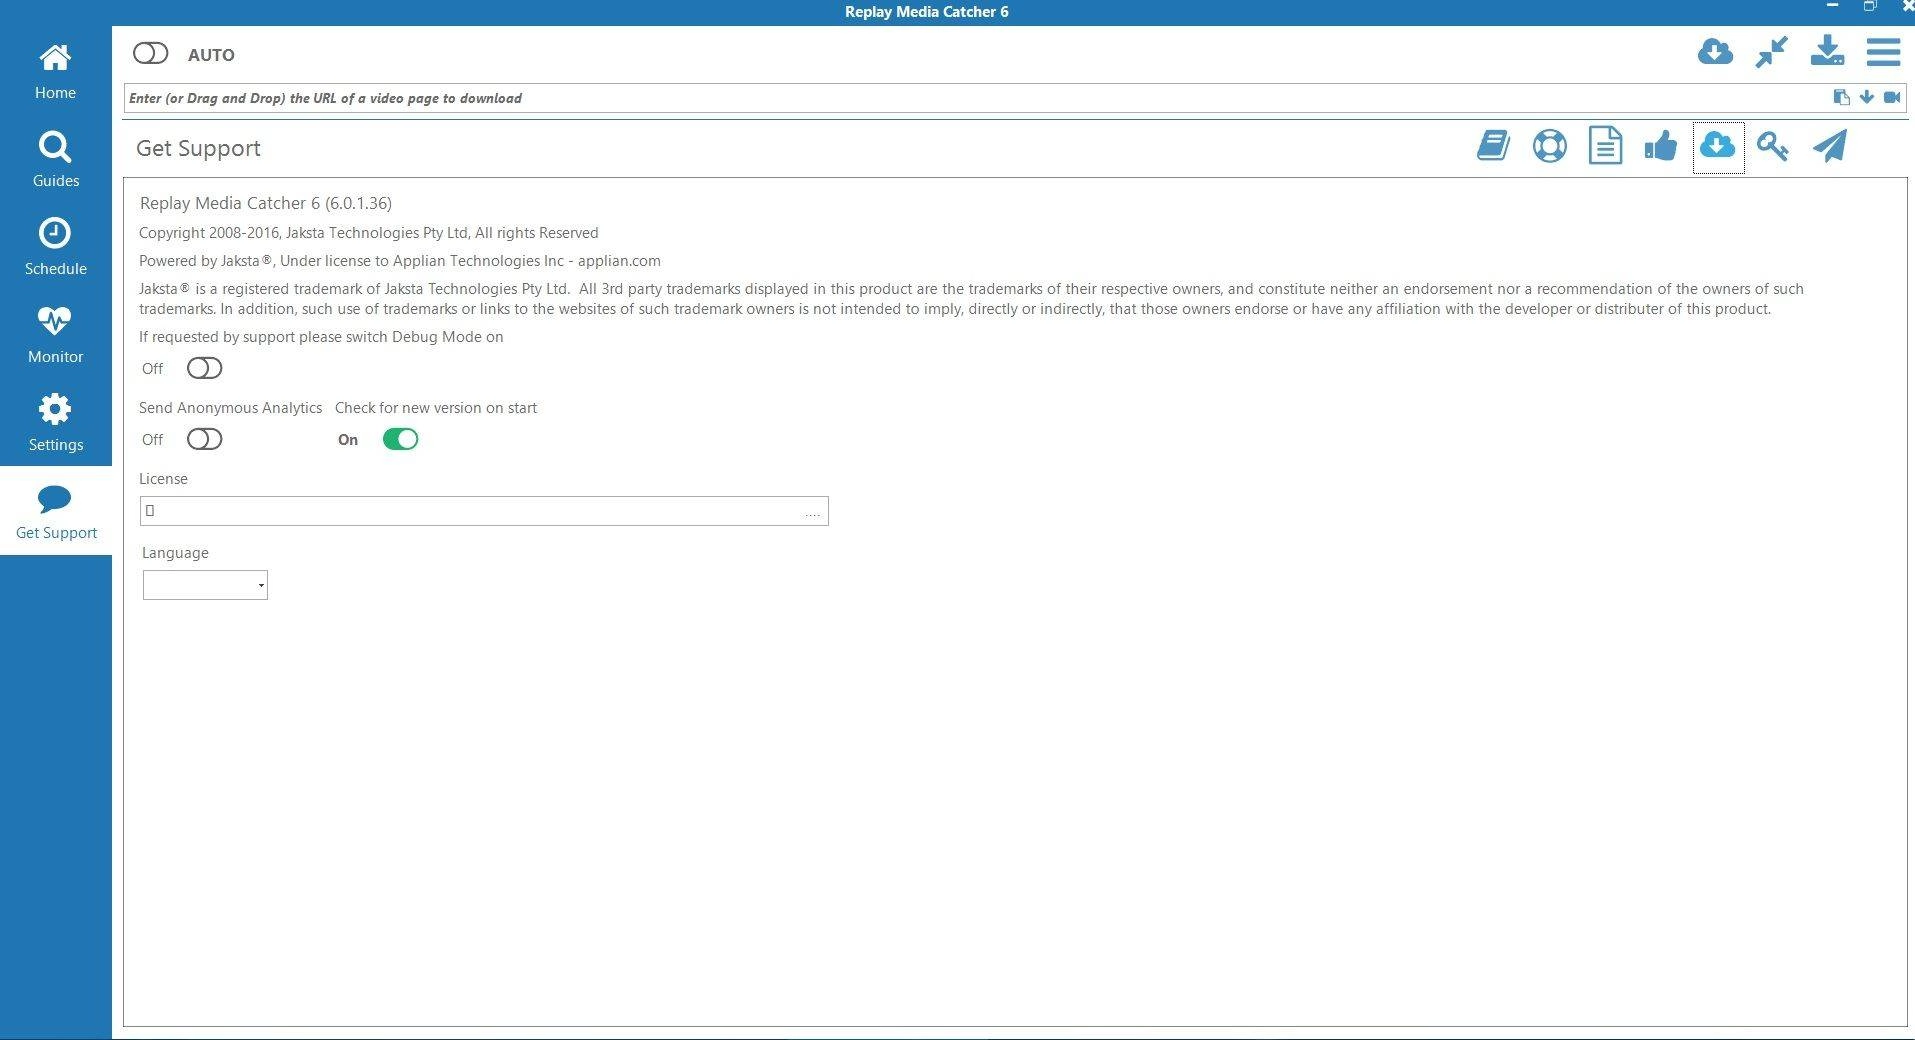This screenshot has width=1915, height=1040.
Task: Enable Send Anonymous Analytics switch
Action: 204,439
